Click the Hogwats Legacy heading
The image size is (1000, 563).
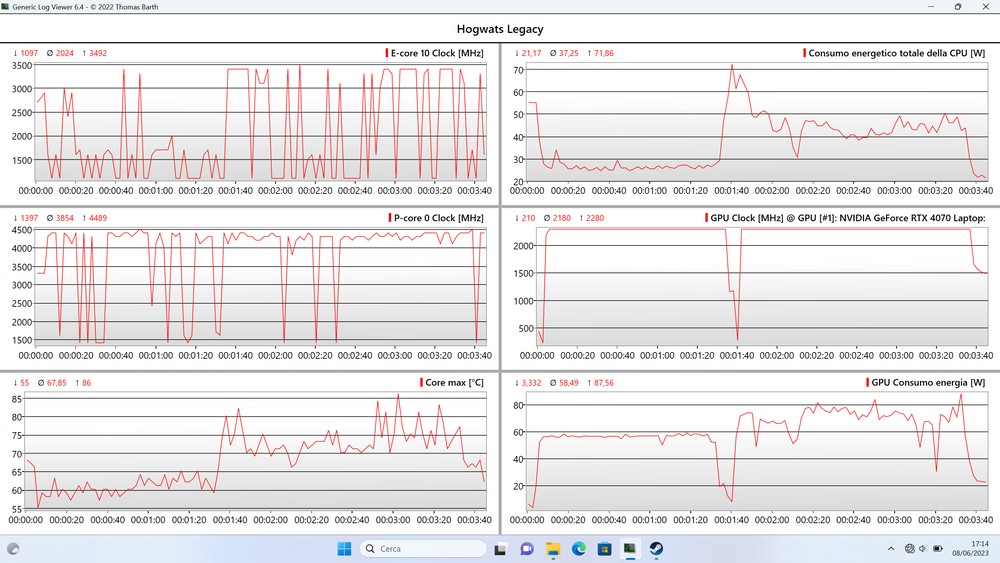(x=500, y=29)
